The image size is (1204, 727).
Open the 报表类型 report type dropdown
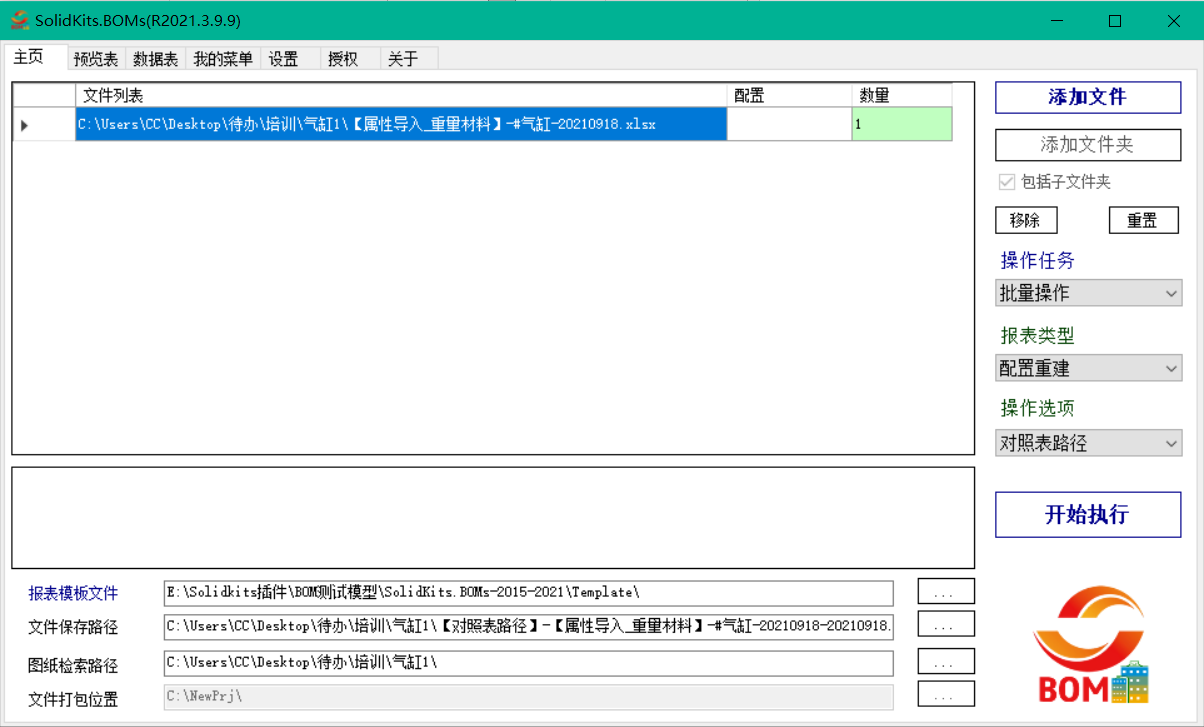coord(1088,367)
